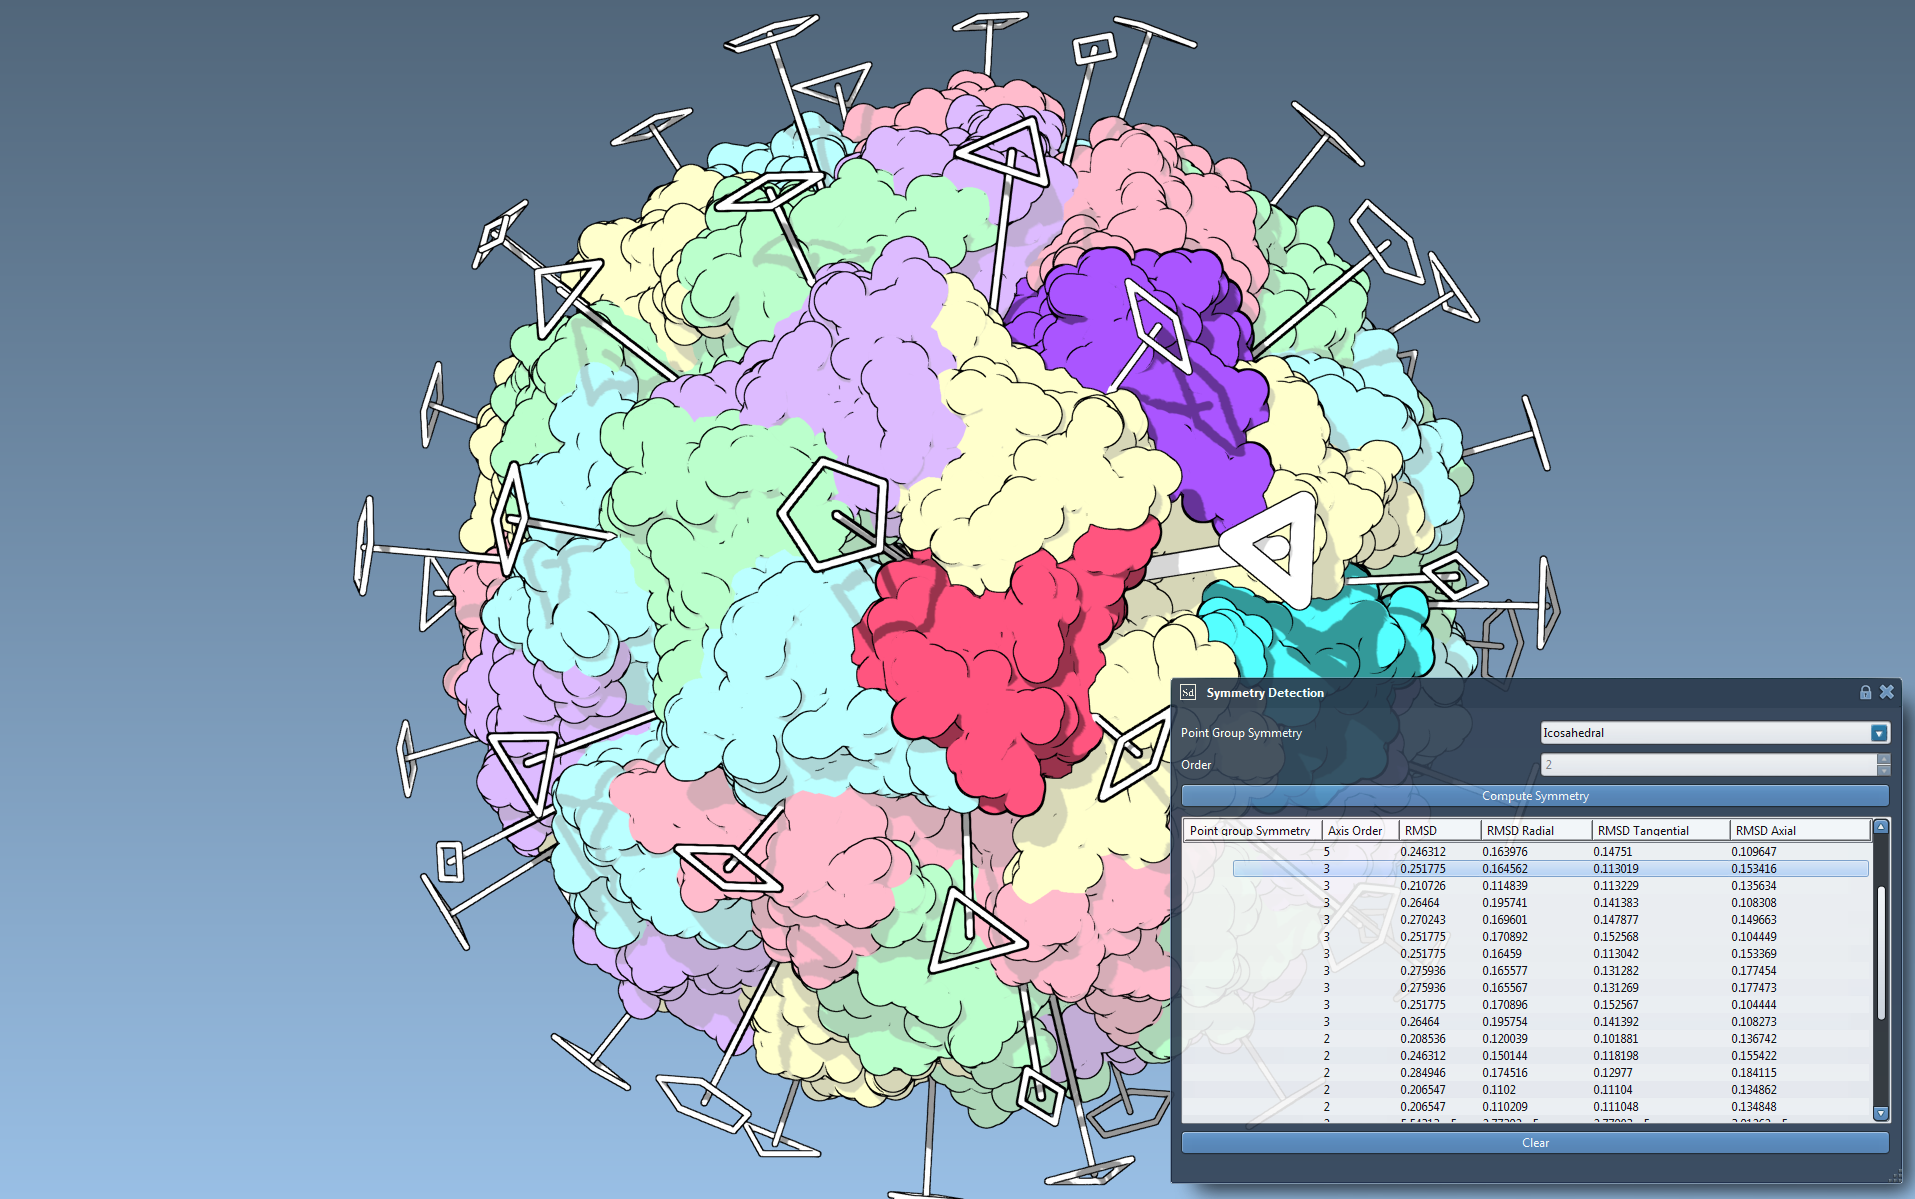Click the RMSD Axial column header
1915x1199 pixels.
click(1766, 830)
